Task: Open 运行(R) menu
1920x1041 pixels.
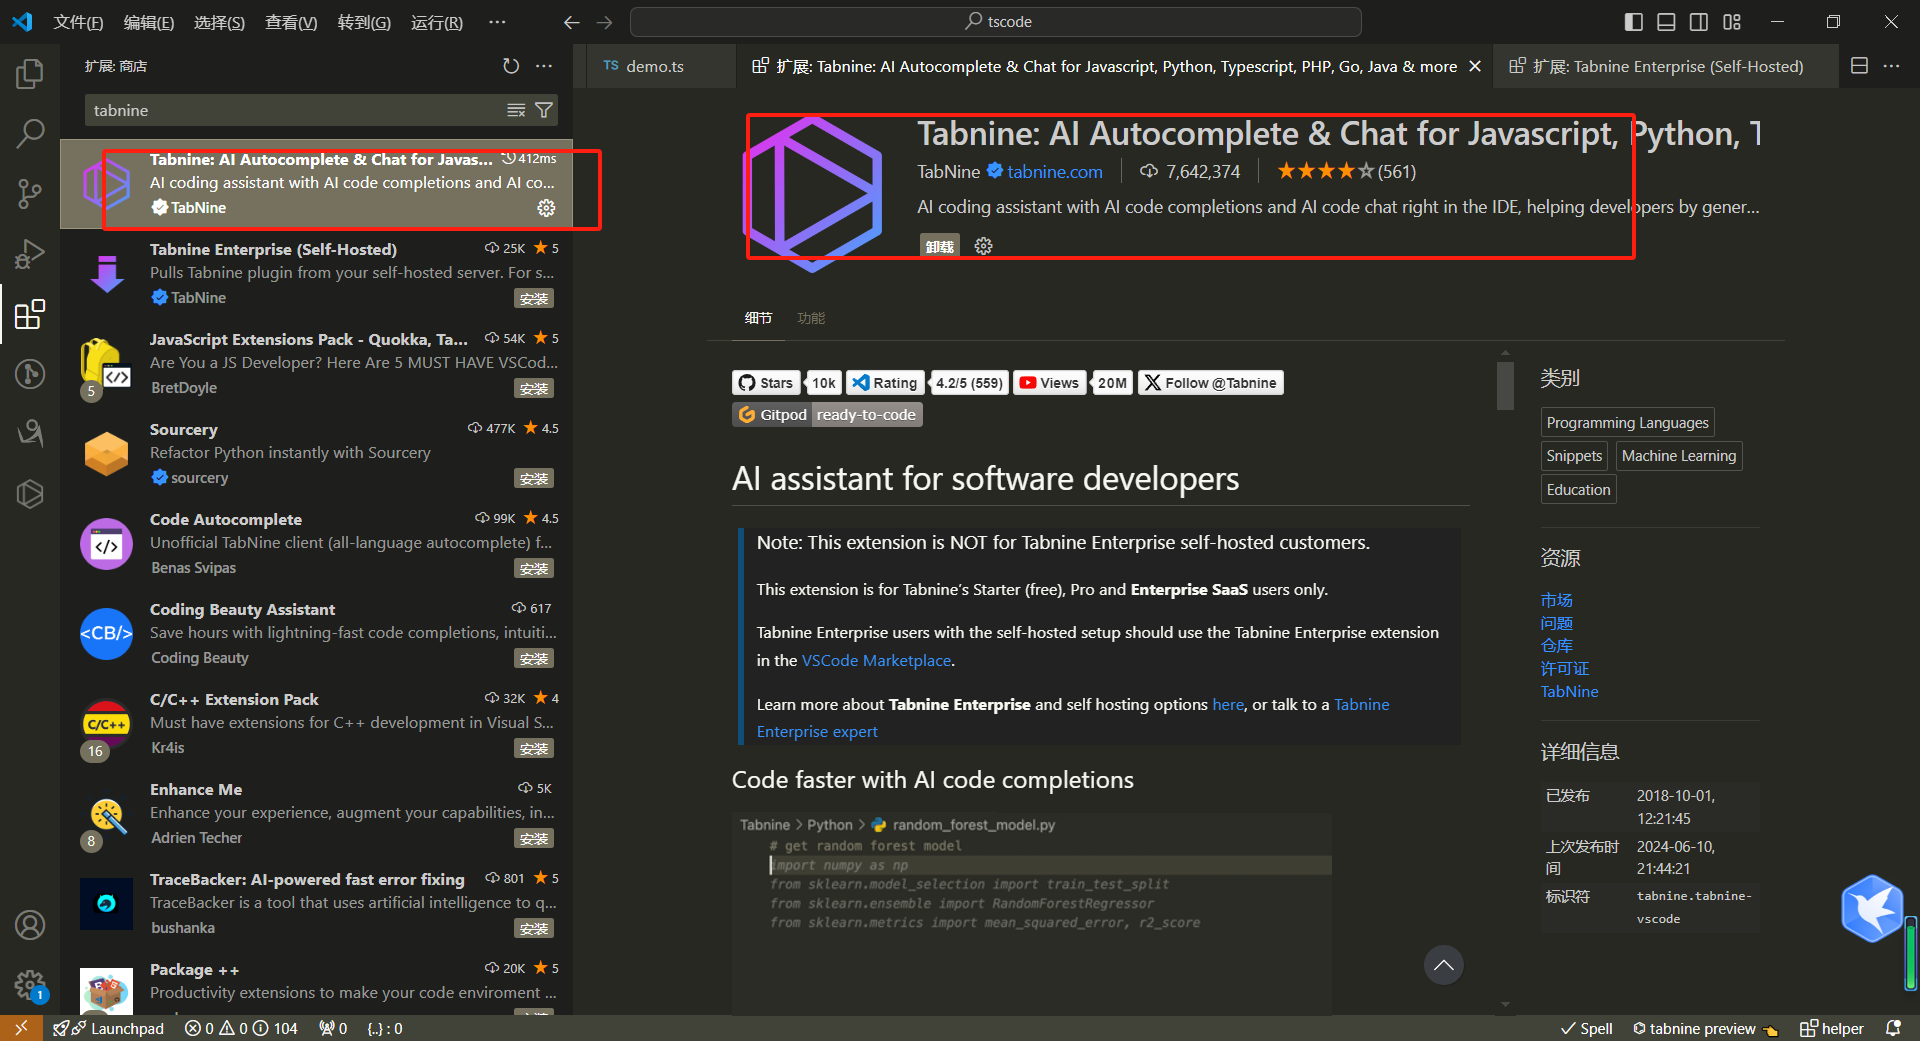Action: point(437,22)
